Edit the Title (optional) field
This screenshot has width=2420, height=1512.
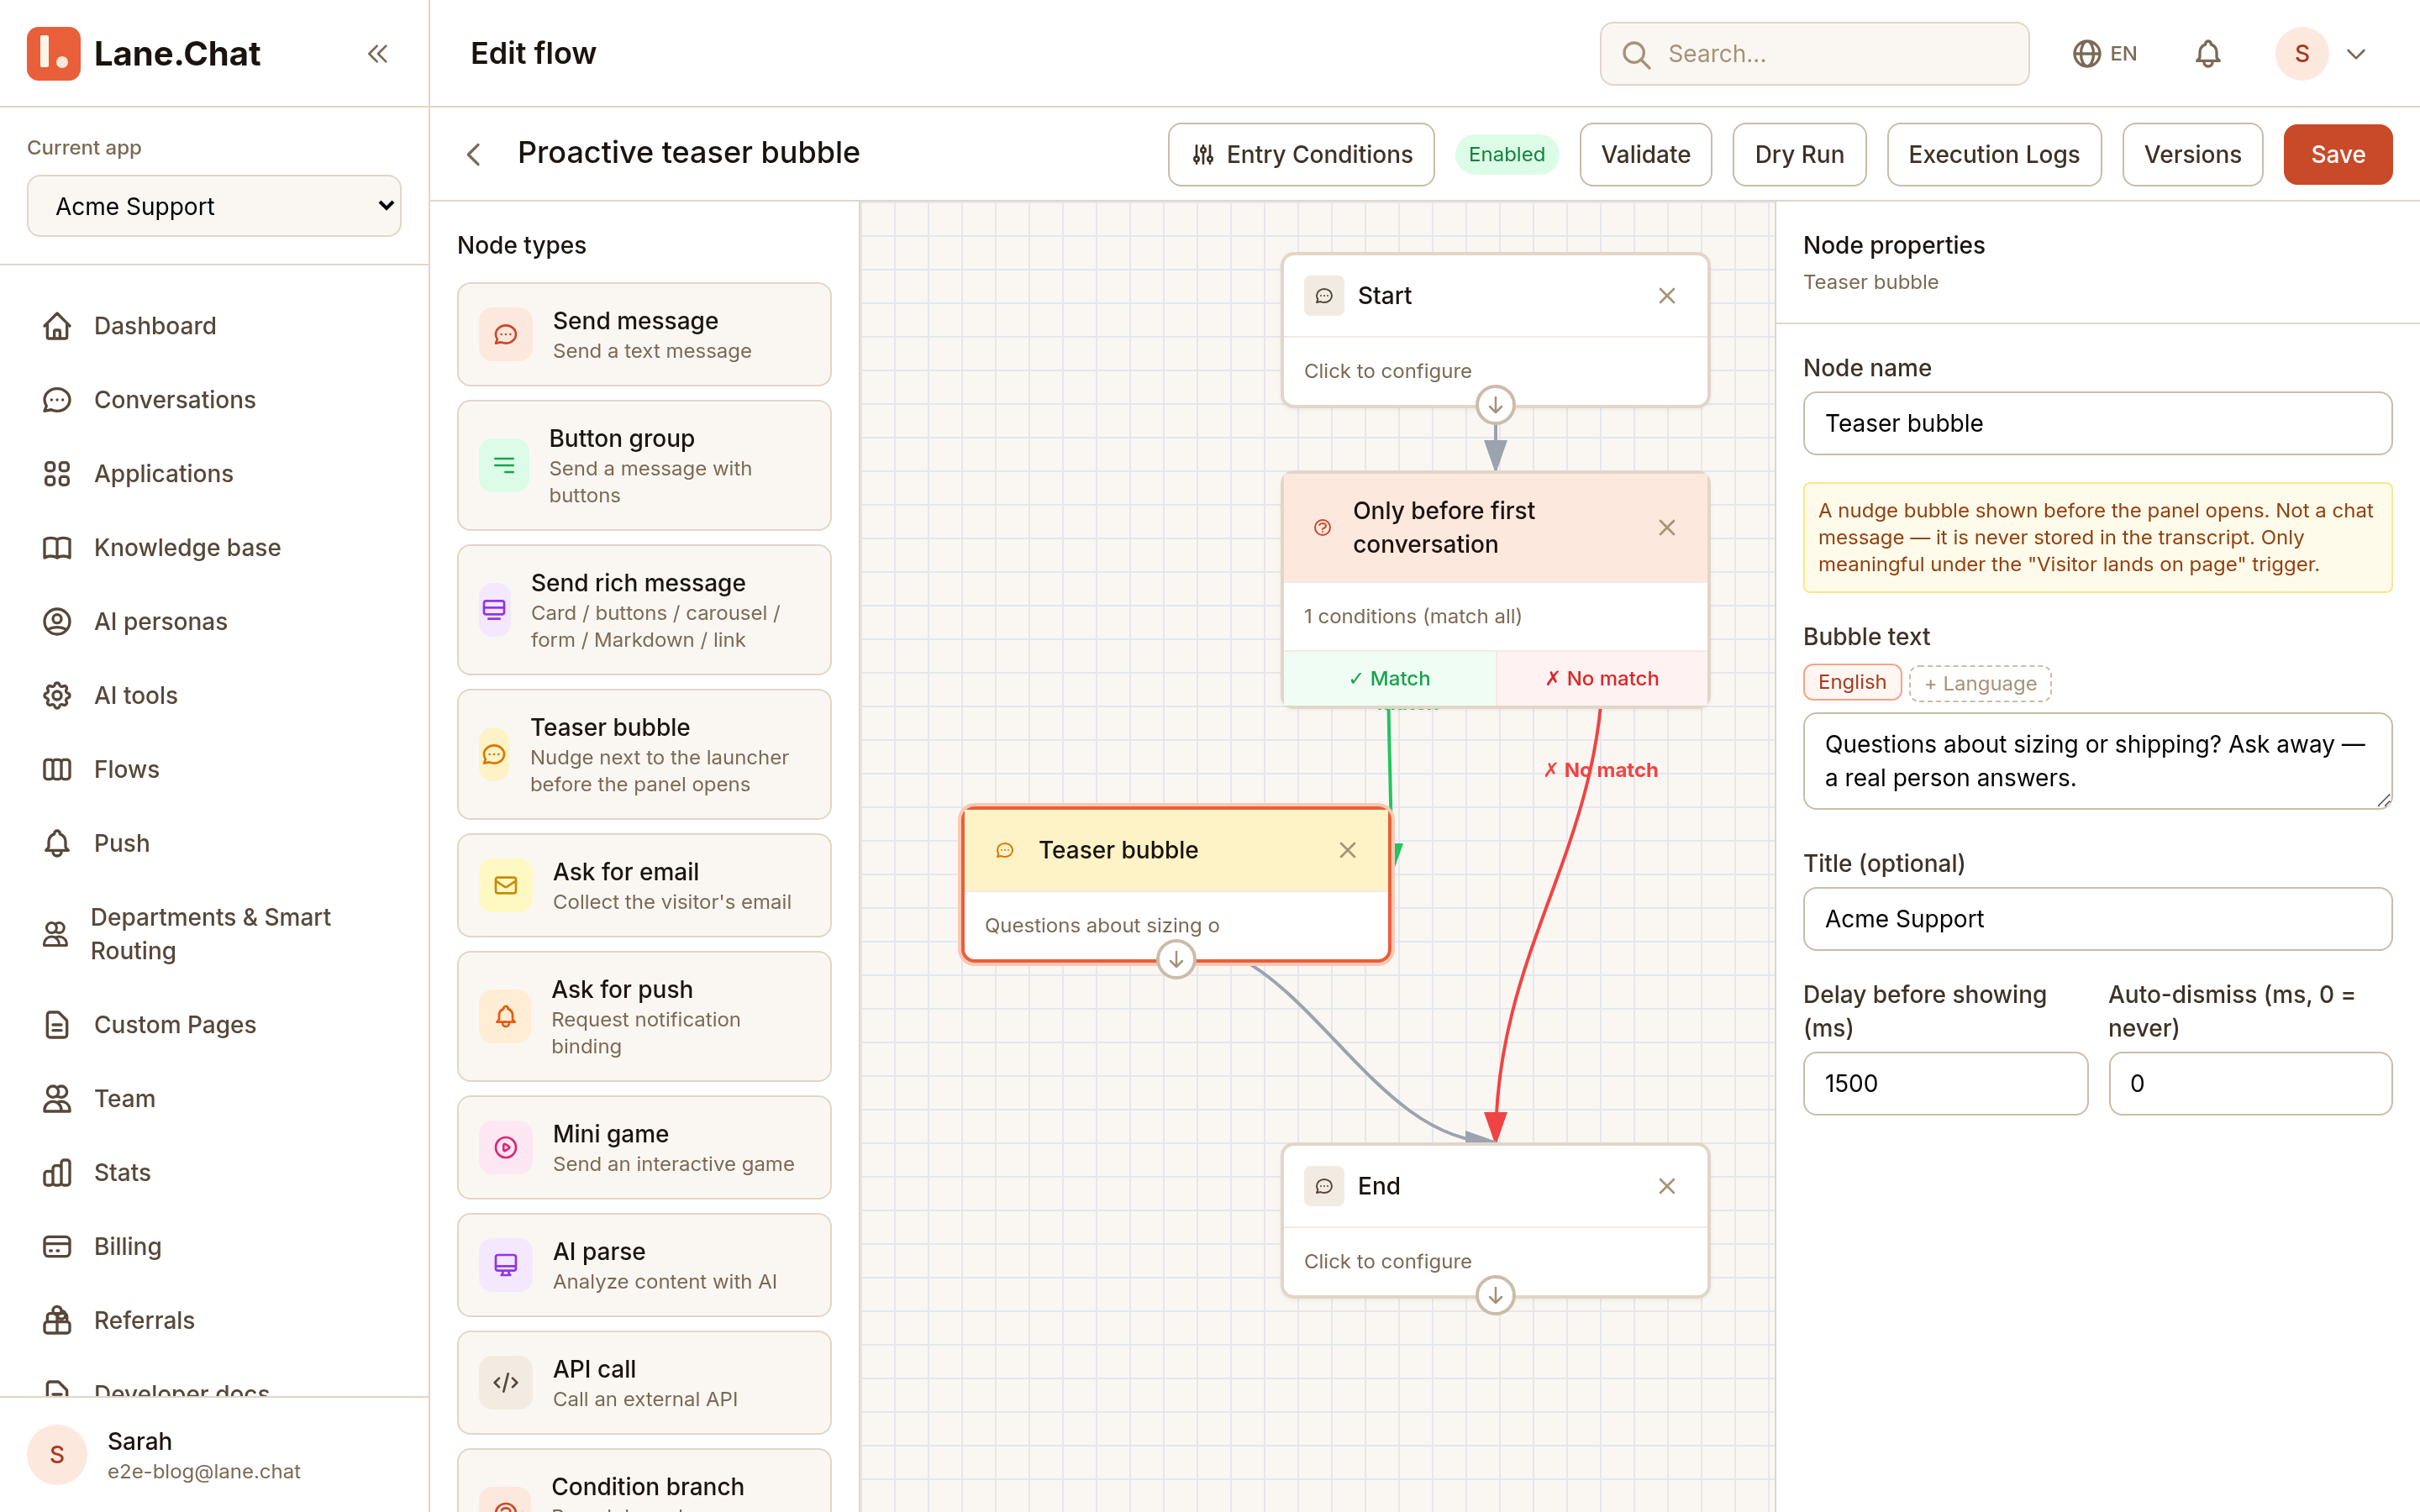tap(2097, 919)
